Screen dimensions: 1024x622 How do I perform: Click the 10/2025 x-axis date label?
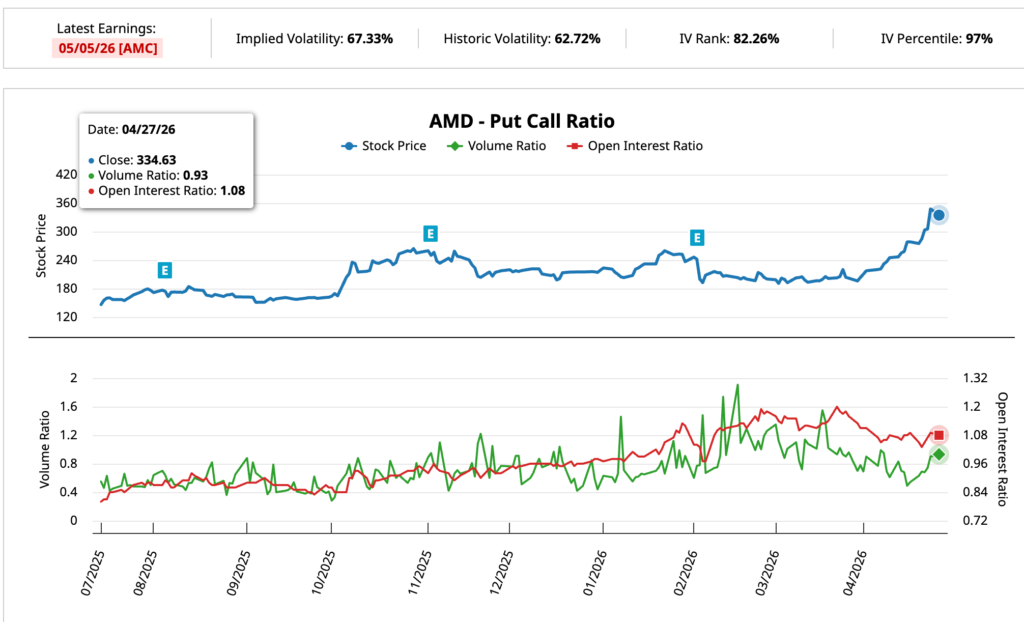[323, 572]
